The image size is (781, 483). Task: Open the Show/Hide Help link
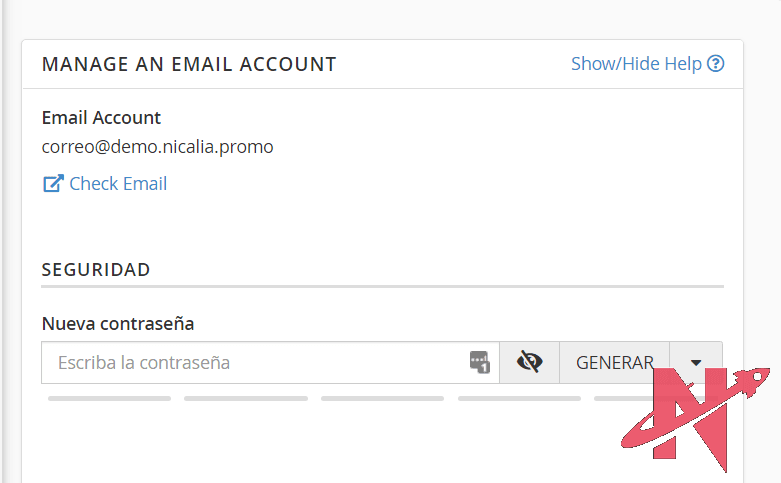coord(636,64)
